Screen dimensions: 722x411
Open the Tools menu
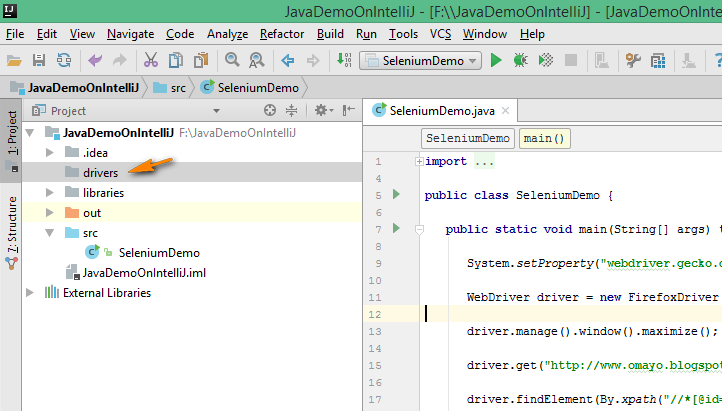403,34
